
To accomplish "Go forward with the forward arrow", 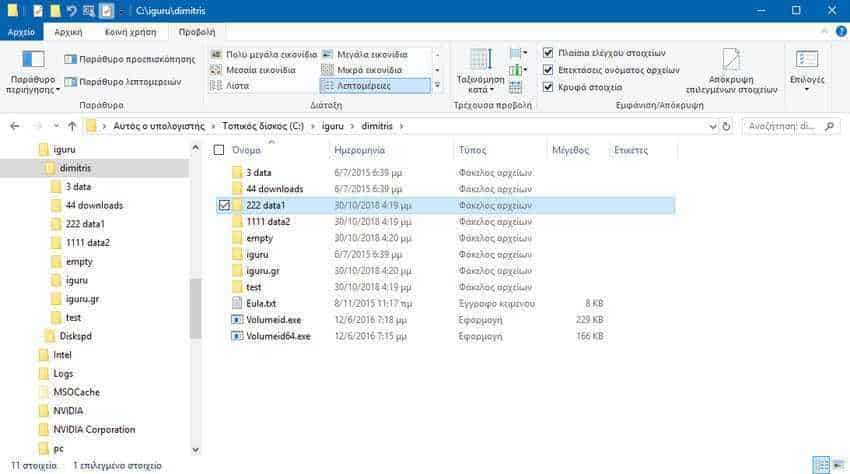I will [37, 126].
